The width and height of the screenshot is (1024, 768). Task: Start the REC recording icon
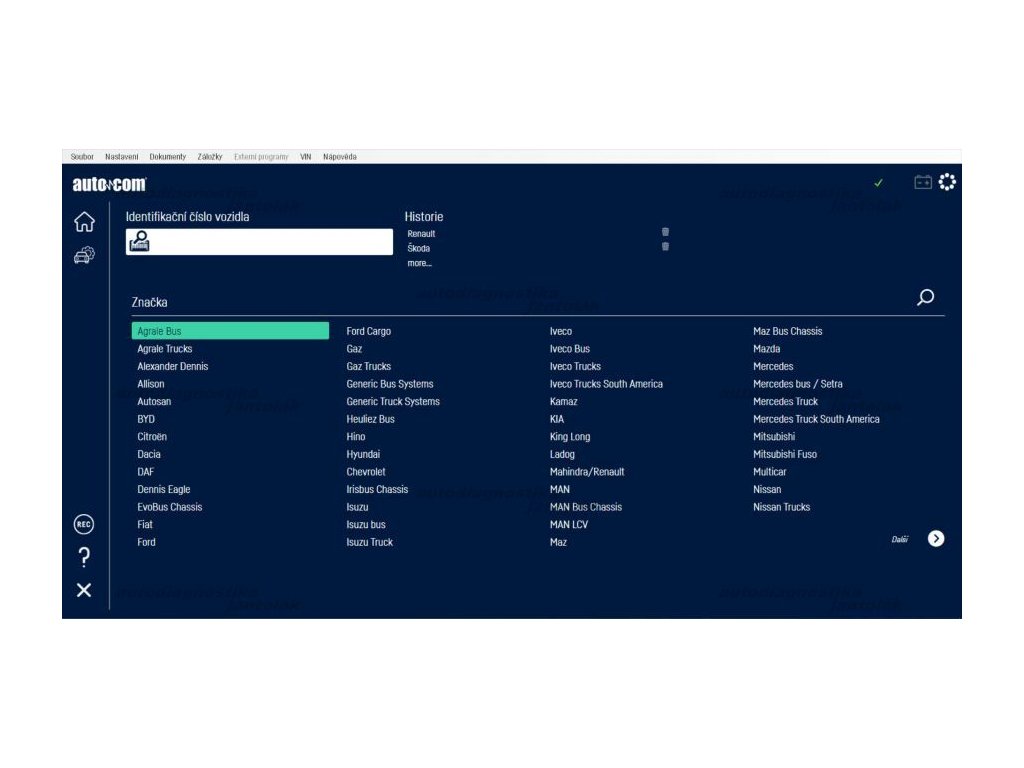tap(84, 524)
